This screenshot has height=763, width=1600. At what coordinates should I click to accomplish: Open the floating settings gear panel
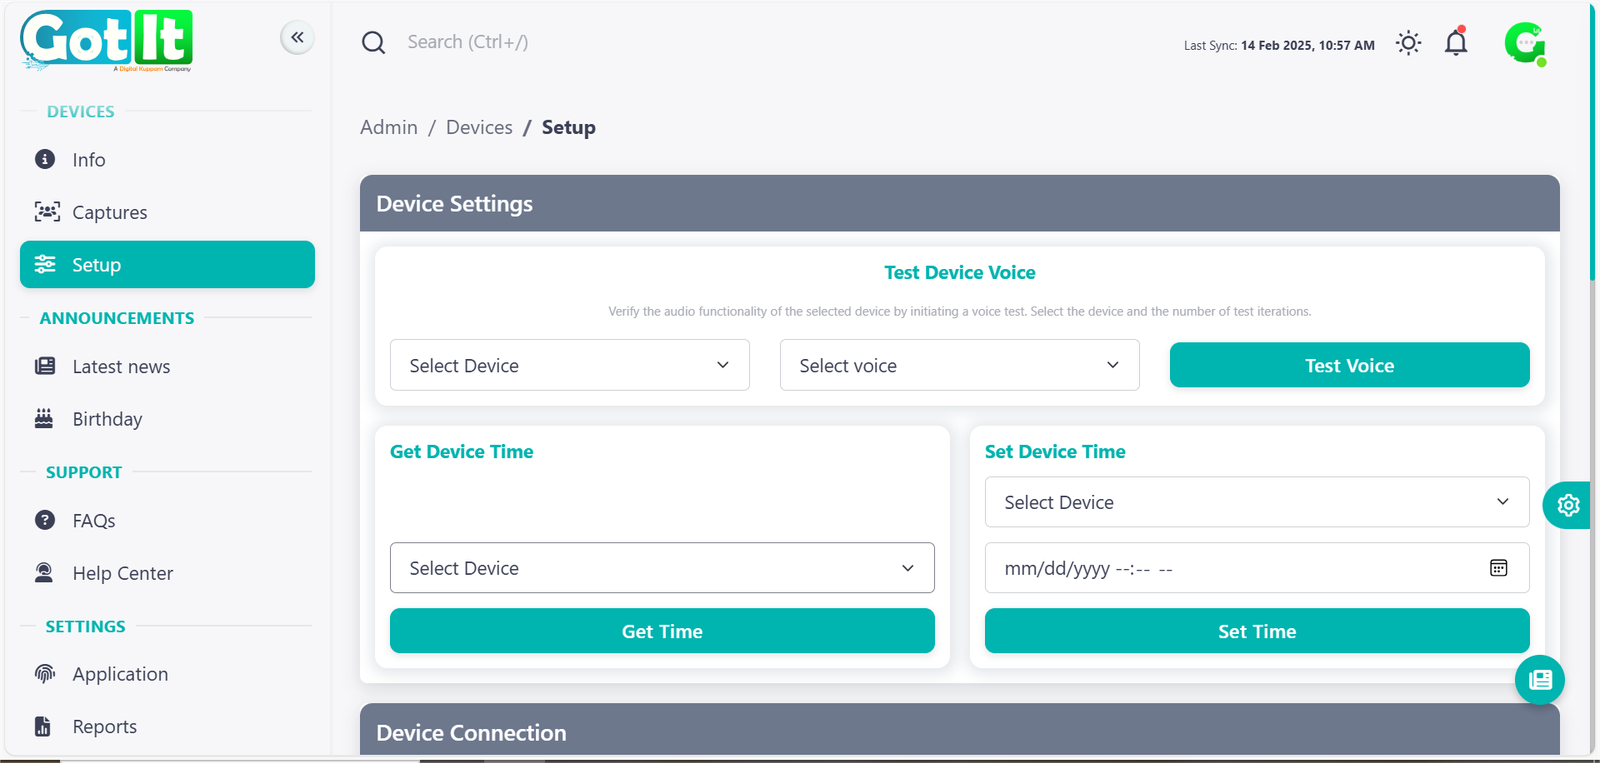point(1567,505)
